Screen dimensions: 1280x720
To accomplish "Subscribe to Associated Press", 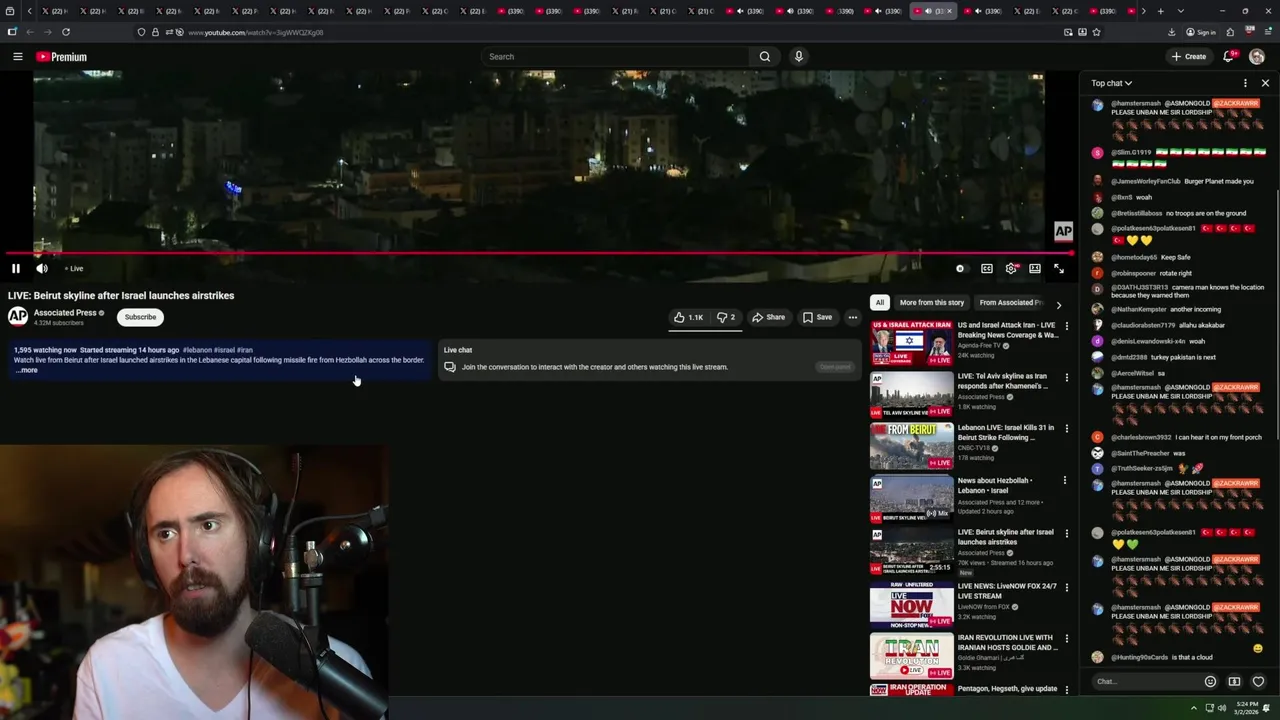I will click(140, 317).
